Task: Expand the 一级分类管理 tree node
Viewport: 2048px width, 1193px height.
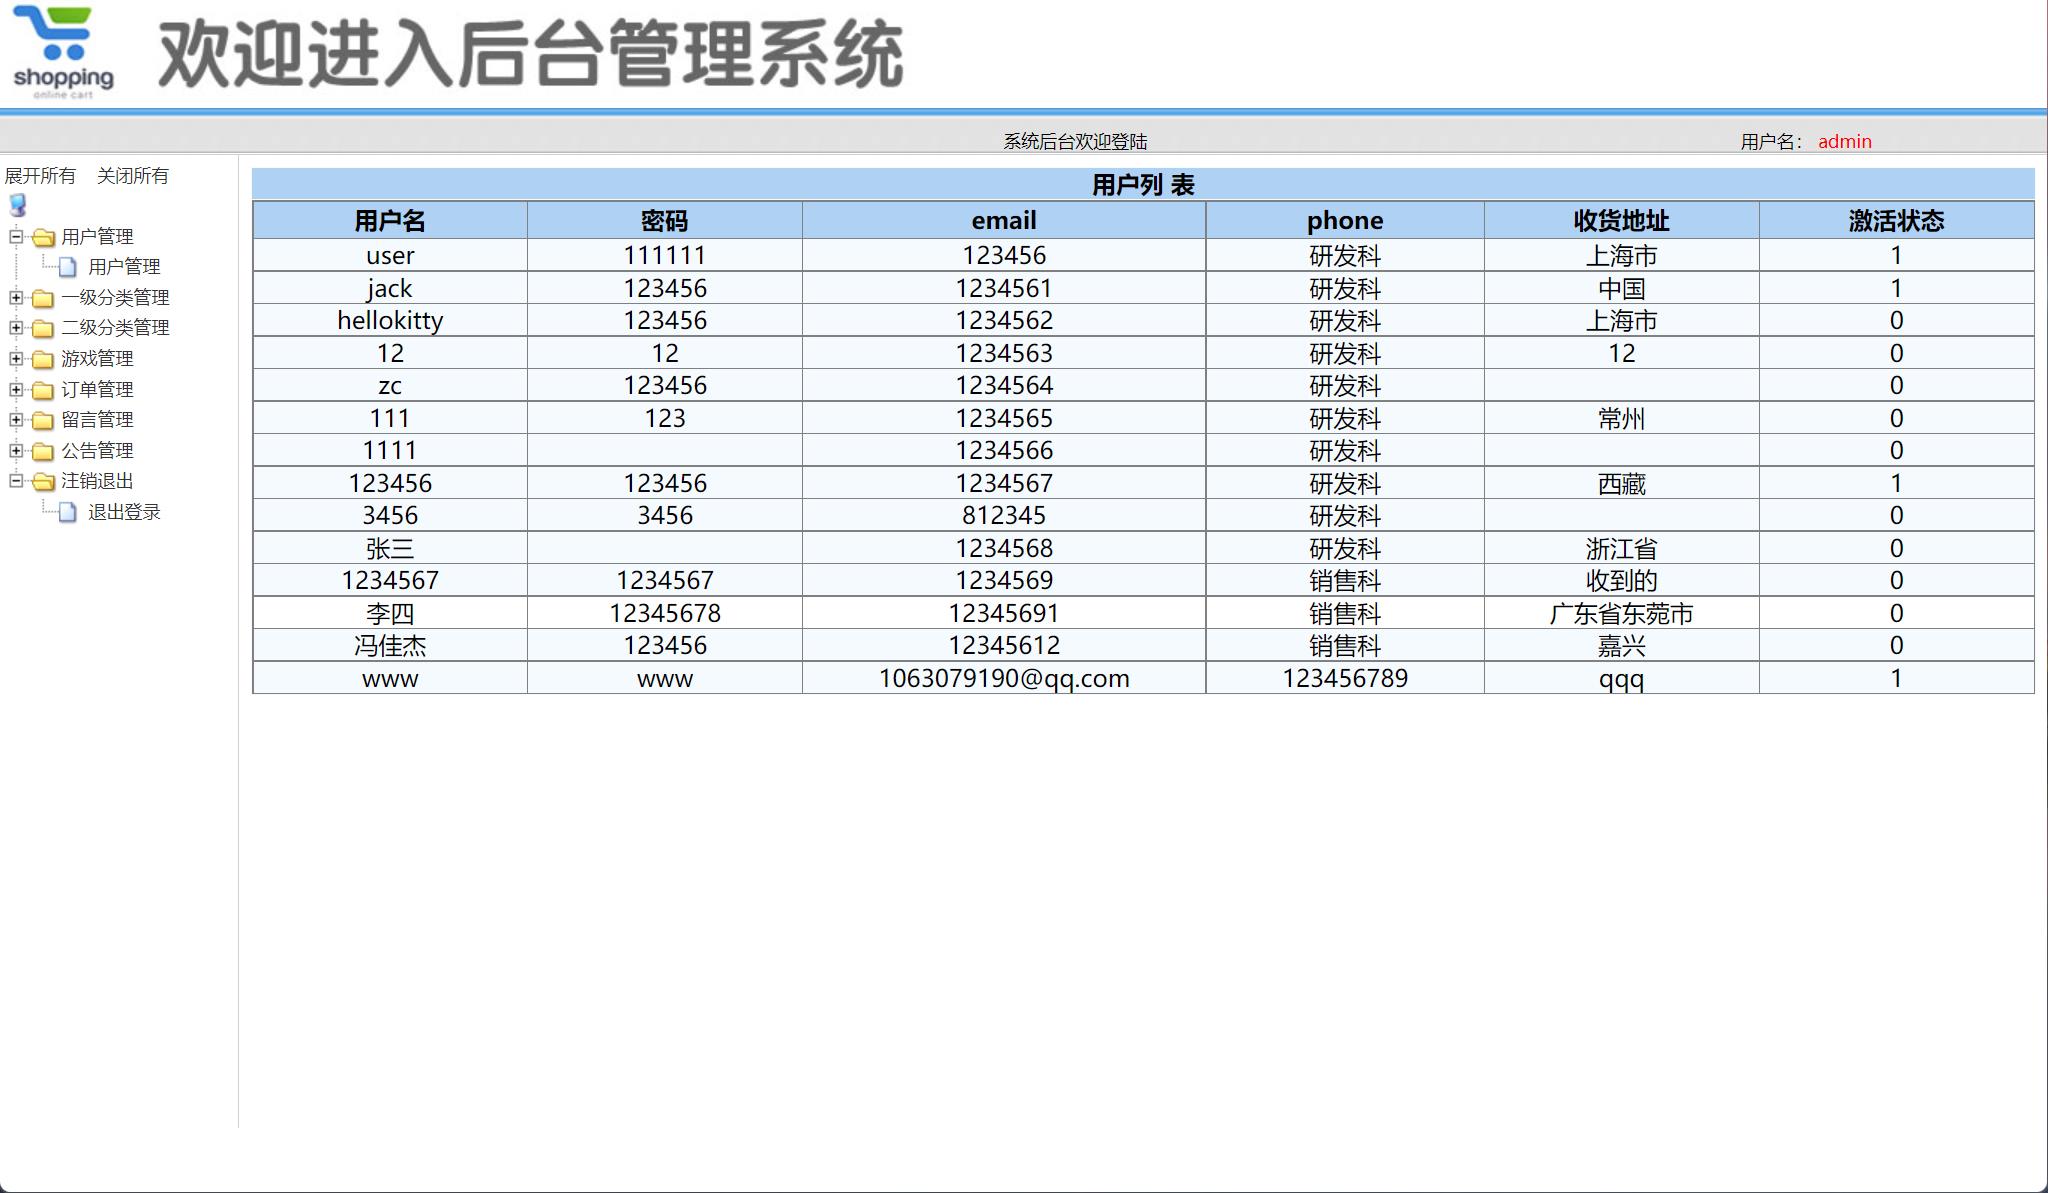Action: [x=14, y=298]
